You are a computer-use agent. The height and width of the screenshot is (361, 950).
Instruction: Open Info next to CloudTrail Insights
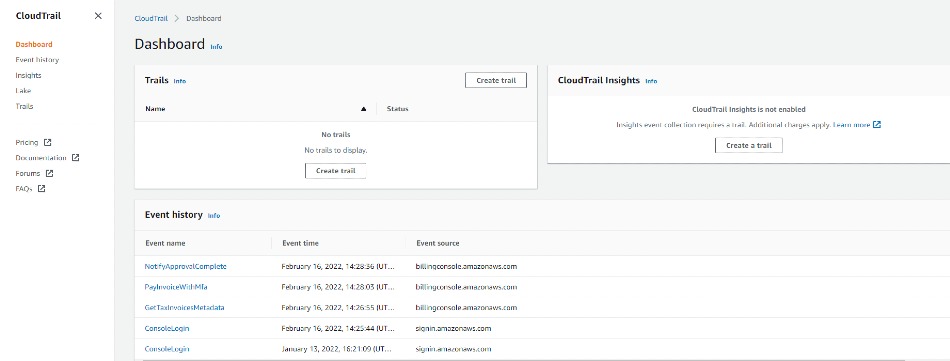[651, 81]
